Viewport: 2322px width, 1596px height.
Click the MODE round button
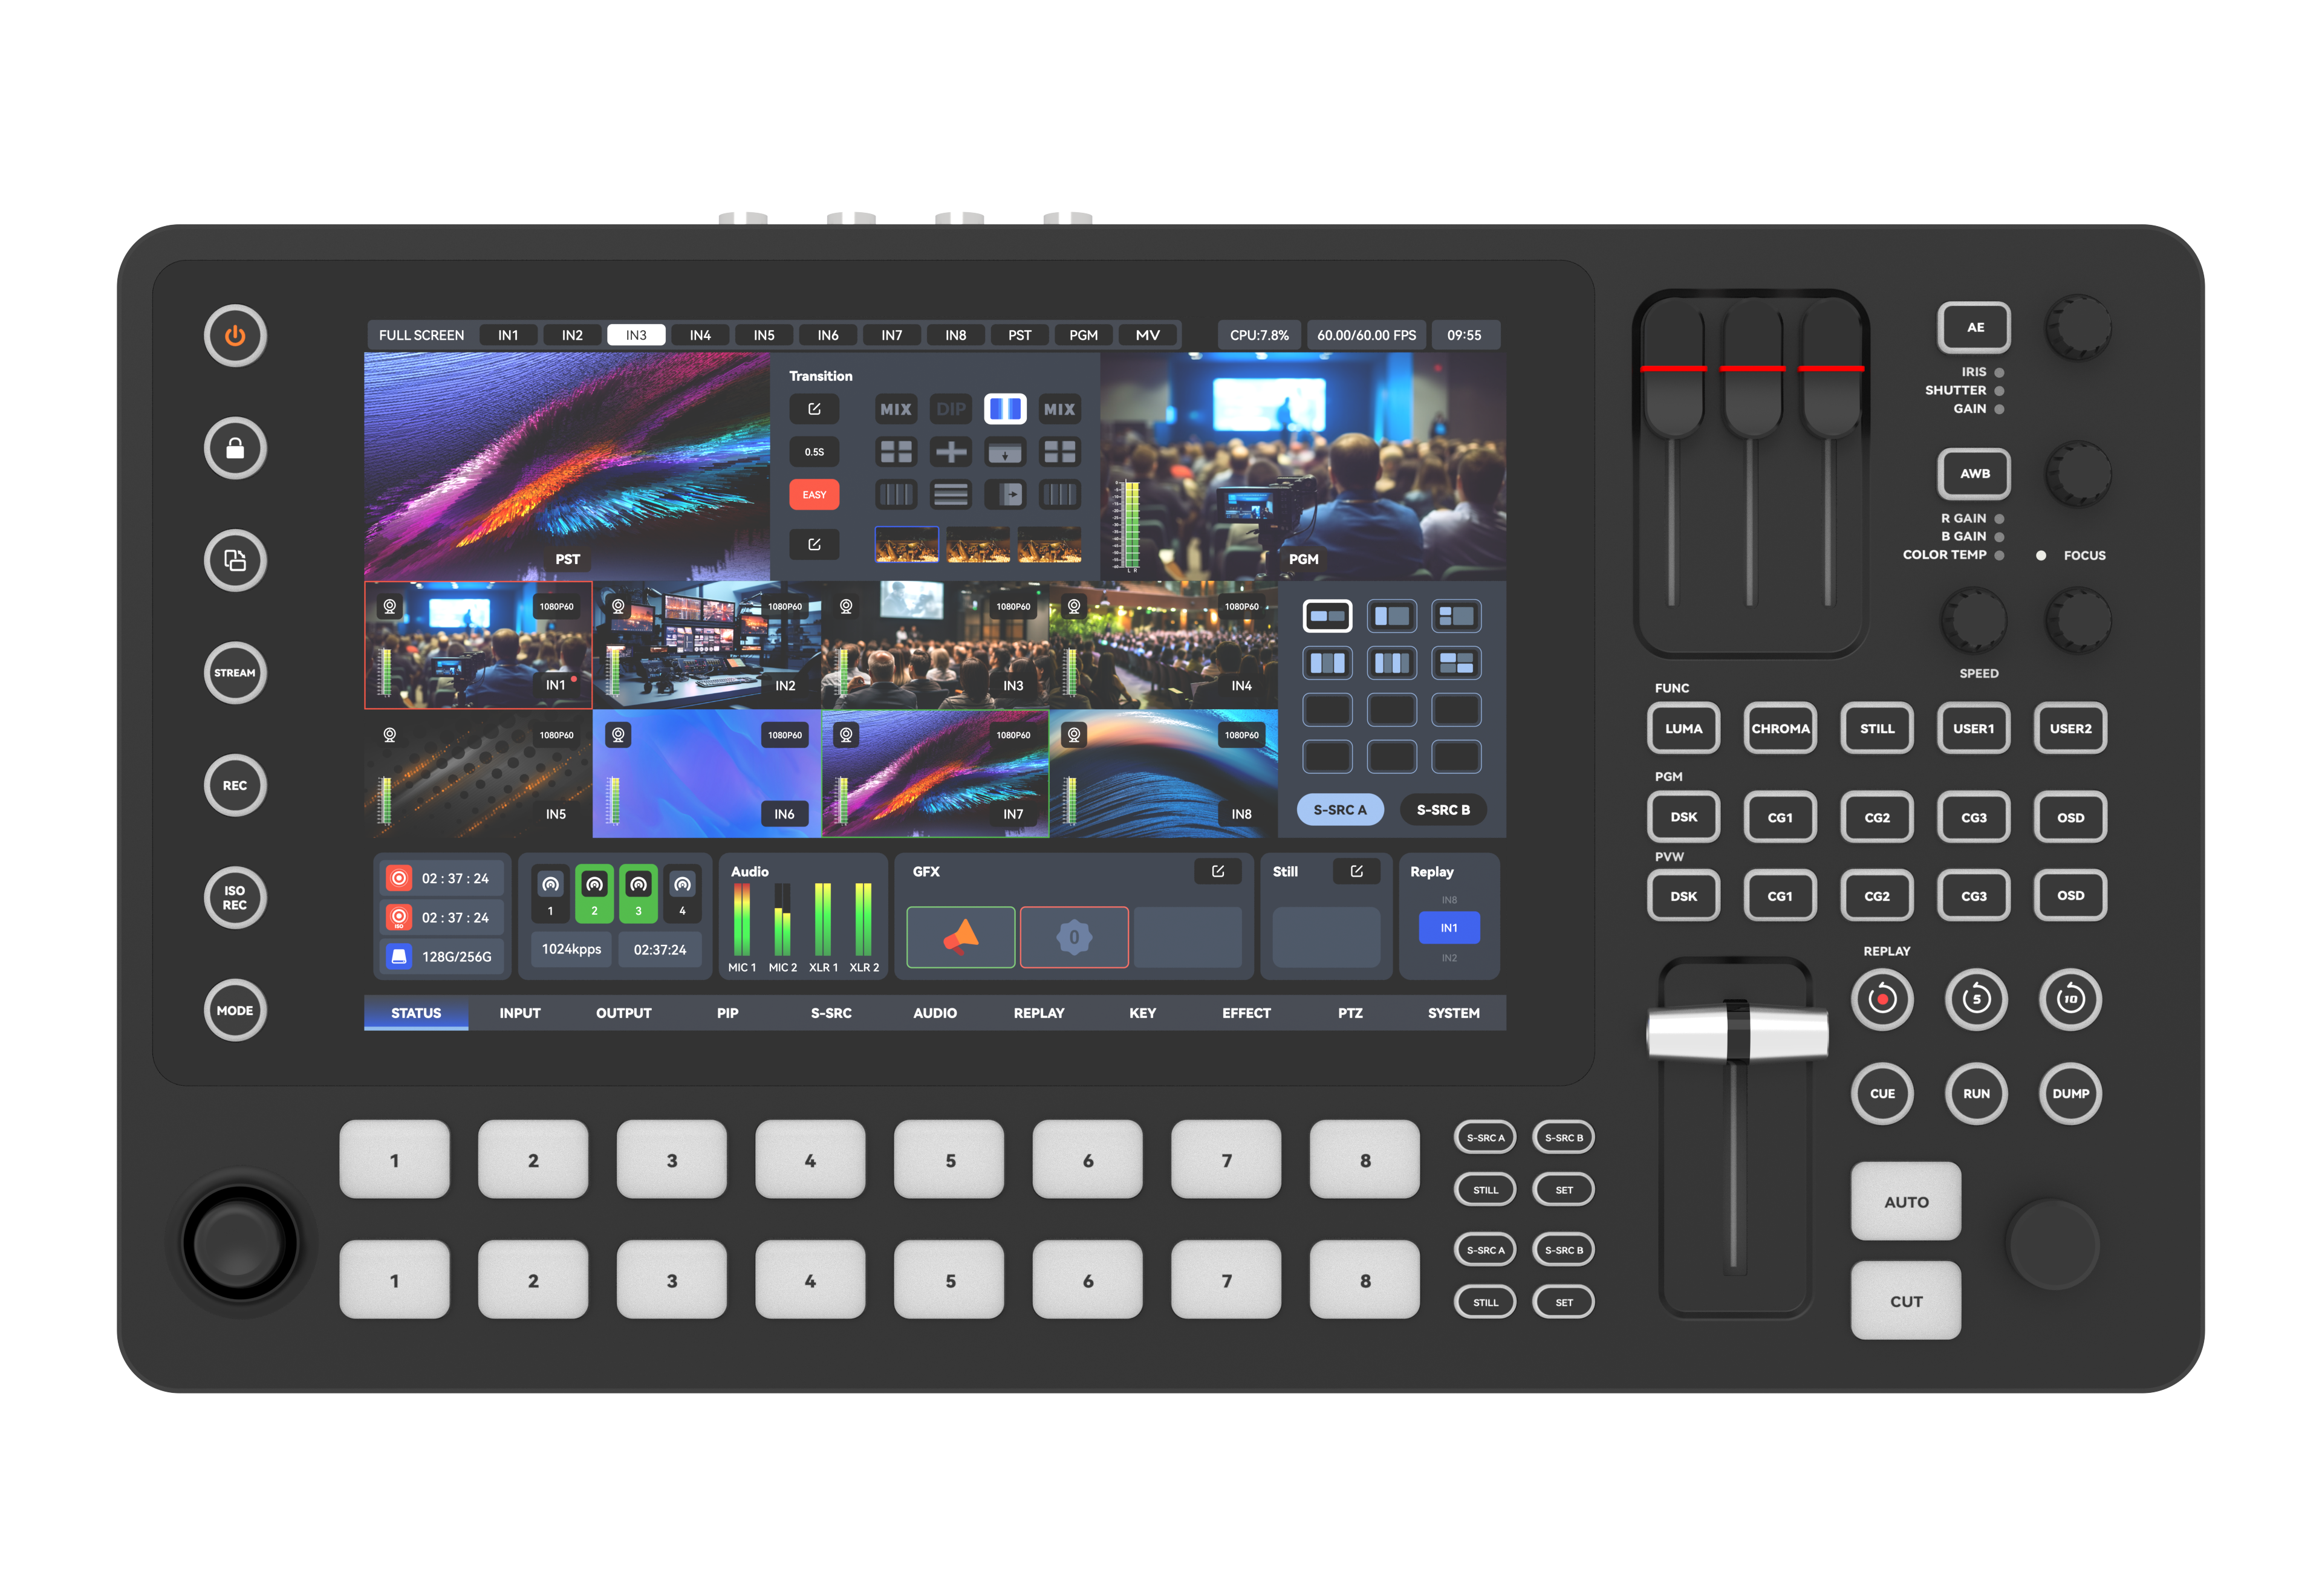click(x=235, y=1010)
